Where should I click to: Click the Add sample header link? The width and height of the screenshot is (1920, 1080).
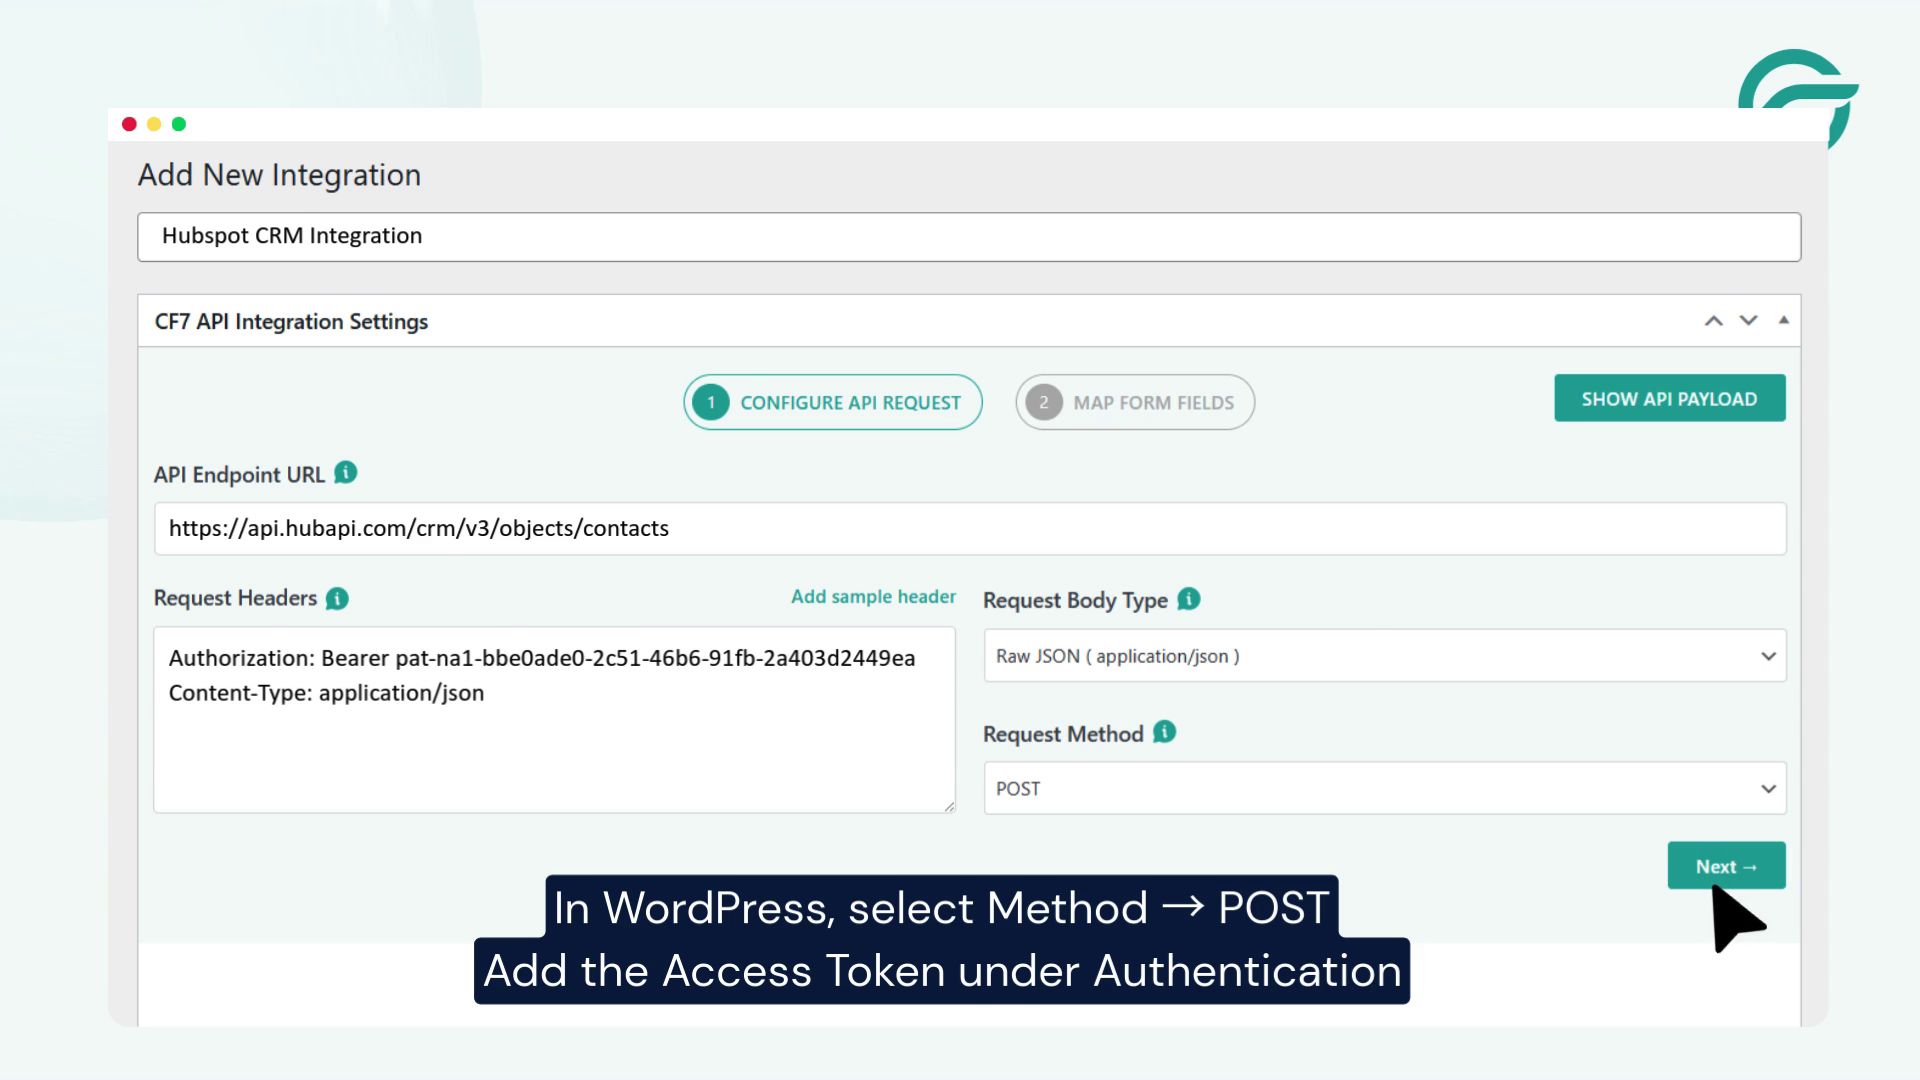(873, 596)
